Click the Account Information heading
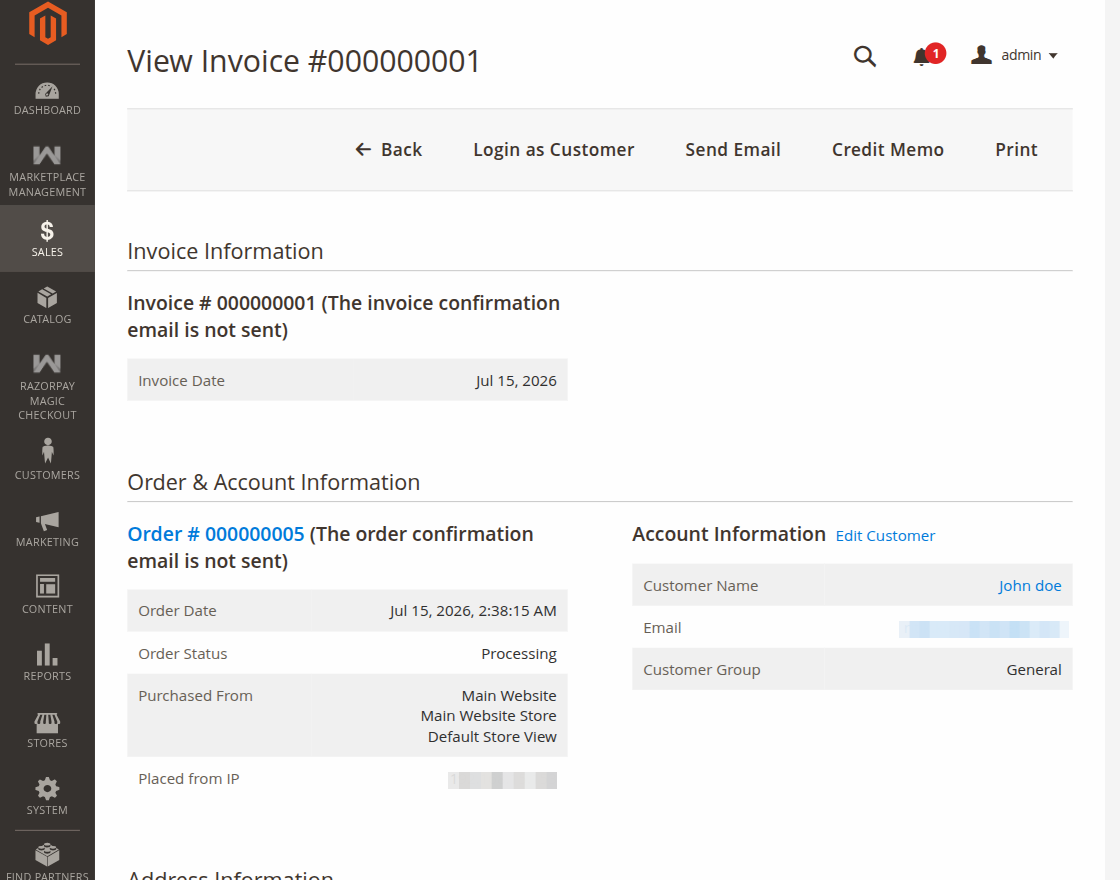 729,534
